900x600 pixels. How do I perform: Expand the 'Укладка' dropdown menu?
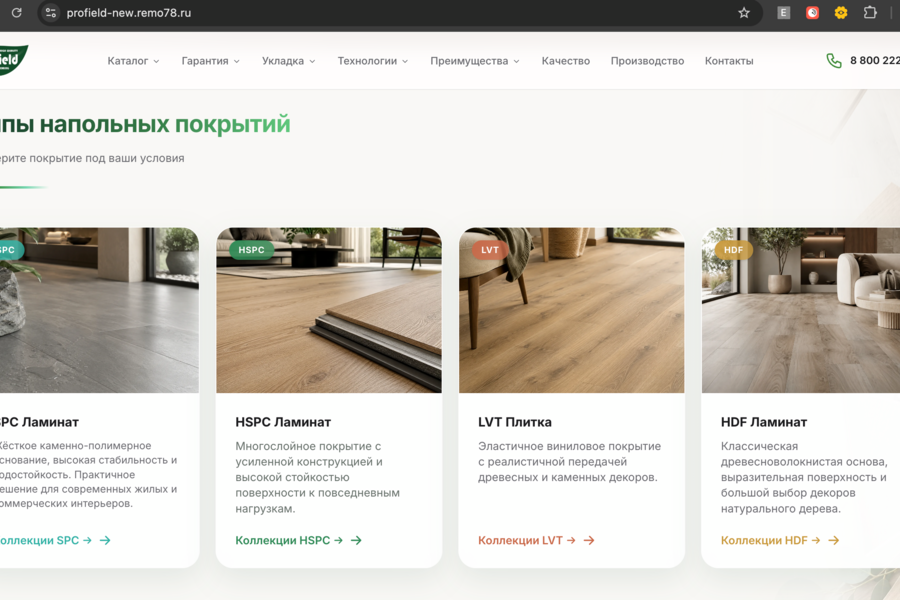[288, 61]
